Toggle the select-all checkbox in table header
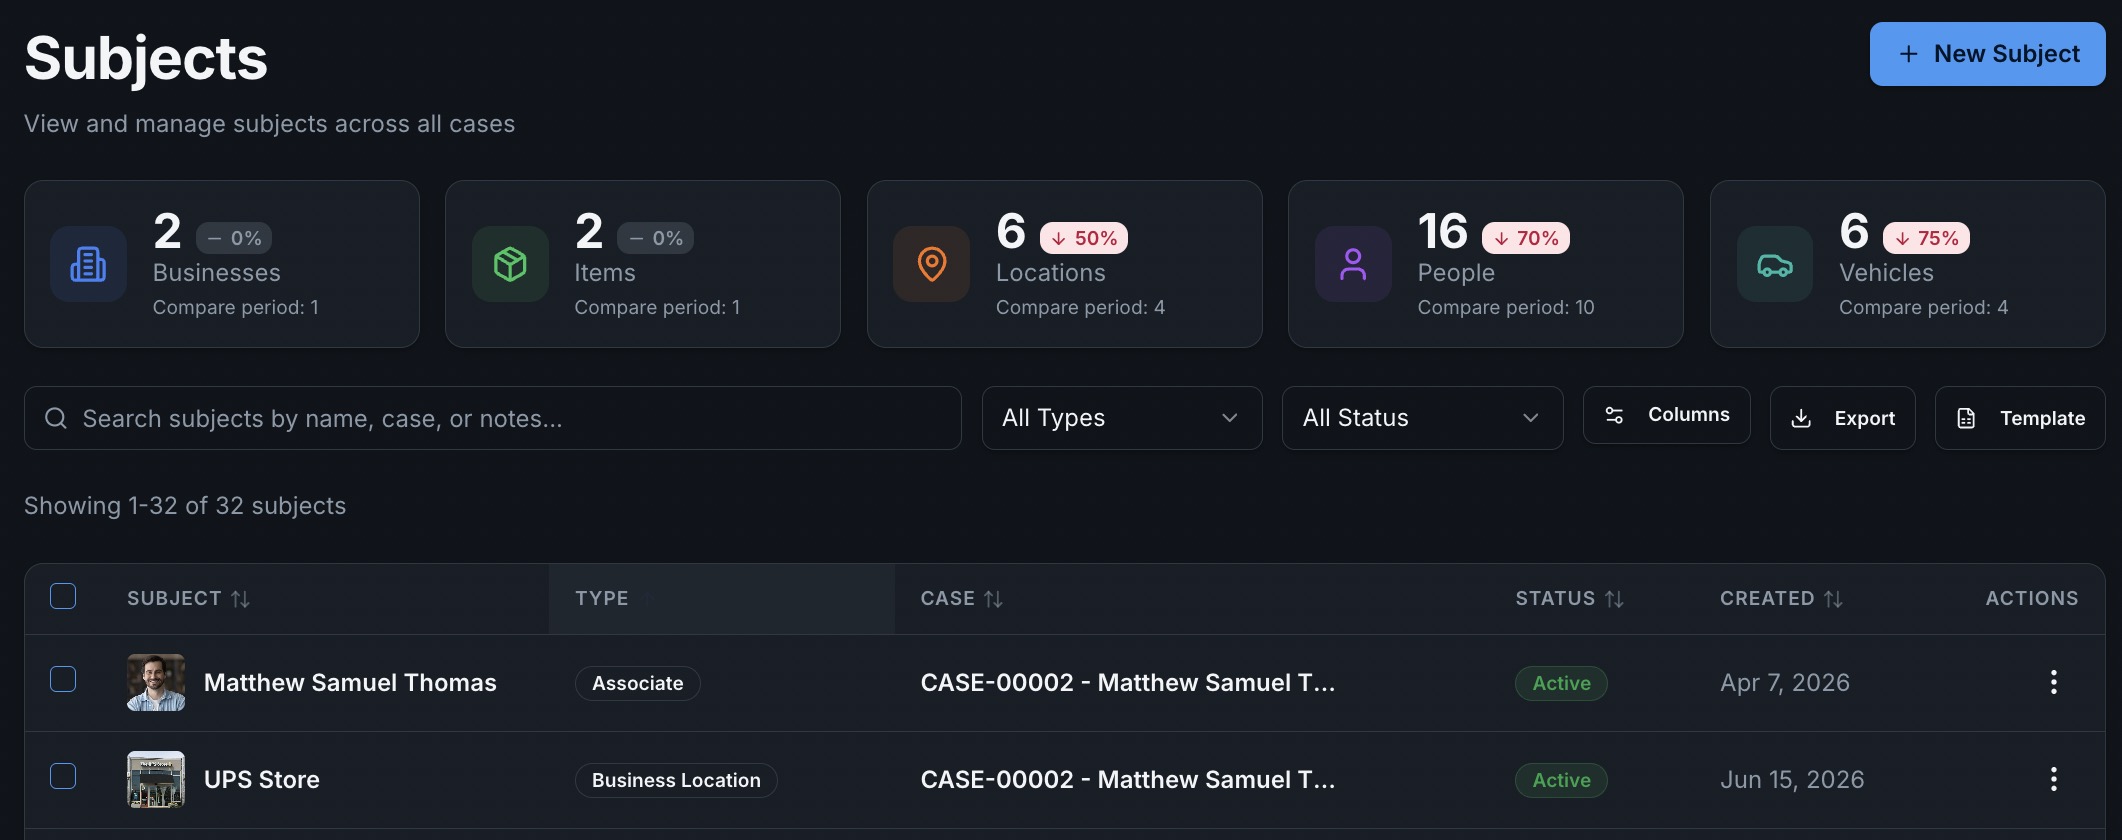The image size is (2122, 840). tap(63, 596)
